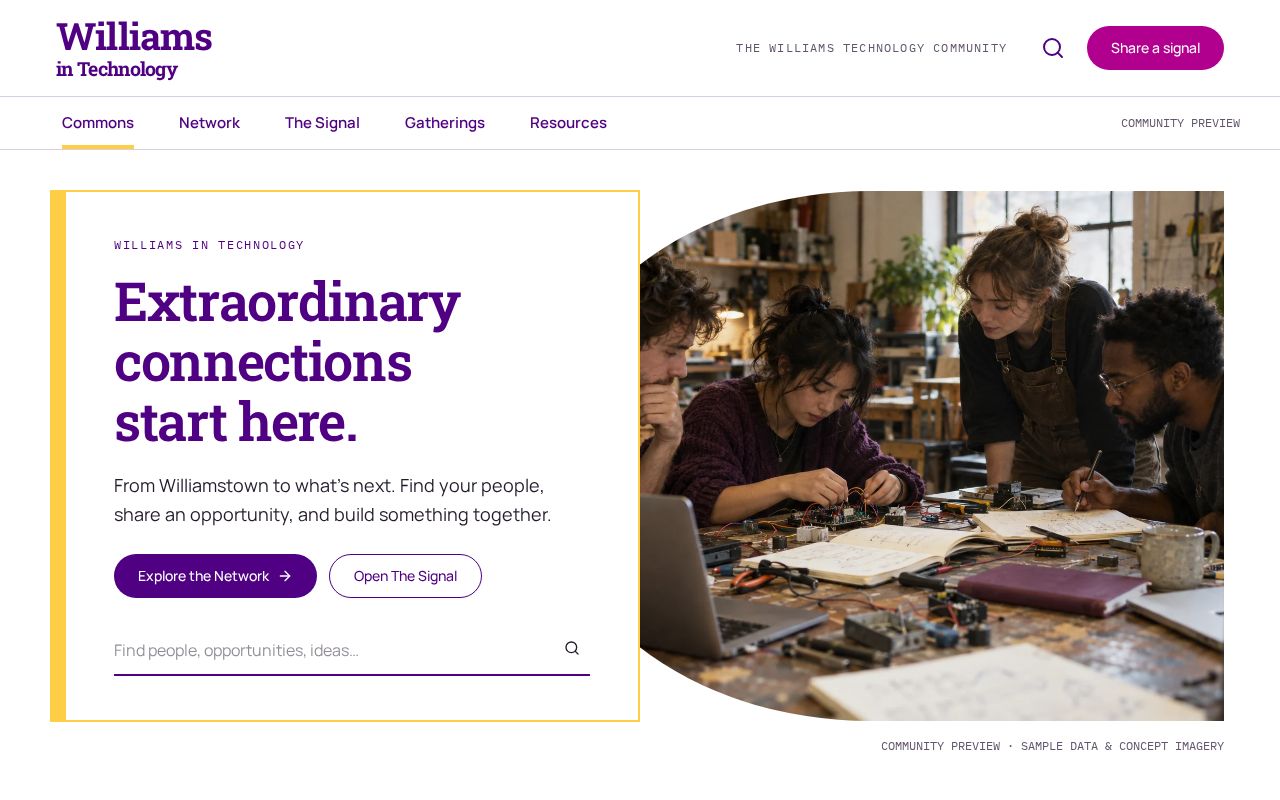Open the Williams in Technology logo
This screenshot has height=800, width=1280.
coord(134,48)
